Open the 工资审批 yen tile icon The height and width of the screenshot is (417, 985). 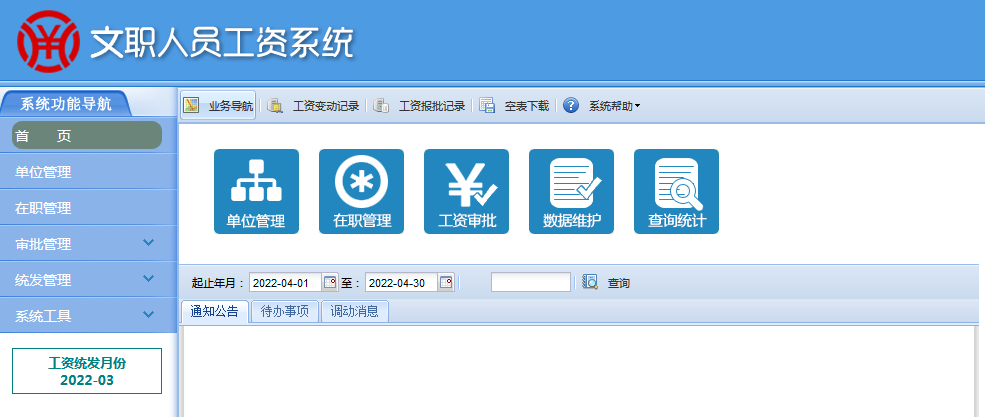click(x=466, y=191)
